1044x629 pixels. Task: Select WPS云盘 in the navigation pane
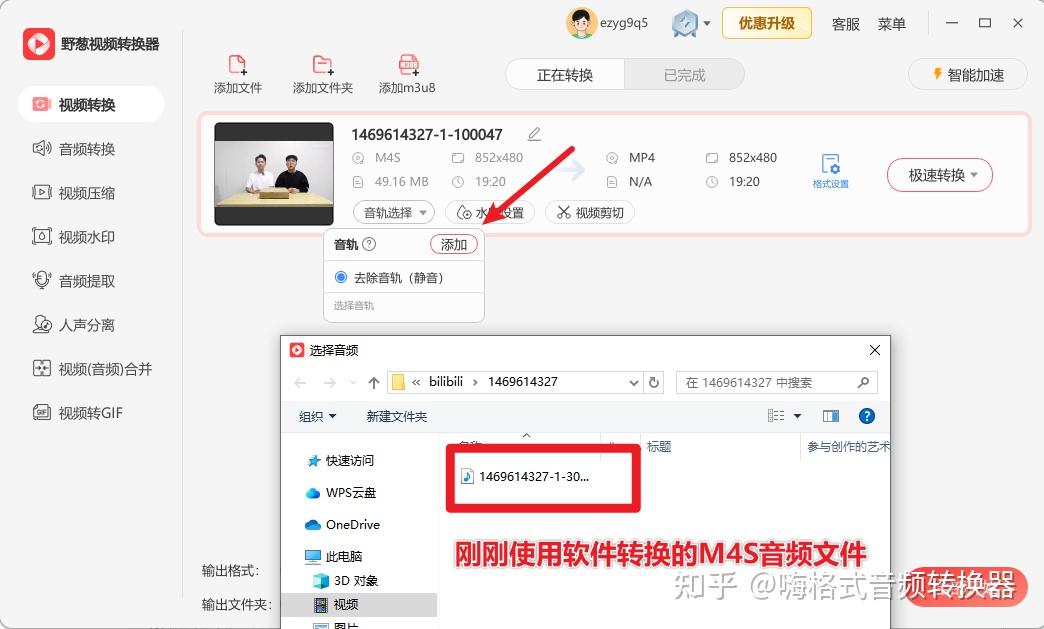(x=341, y=493)
